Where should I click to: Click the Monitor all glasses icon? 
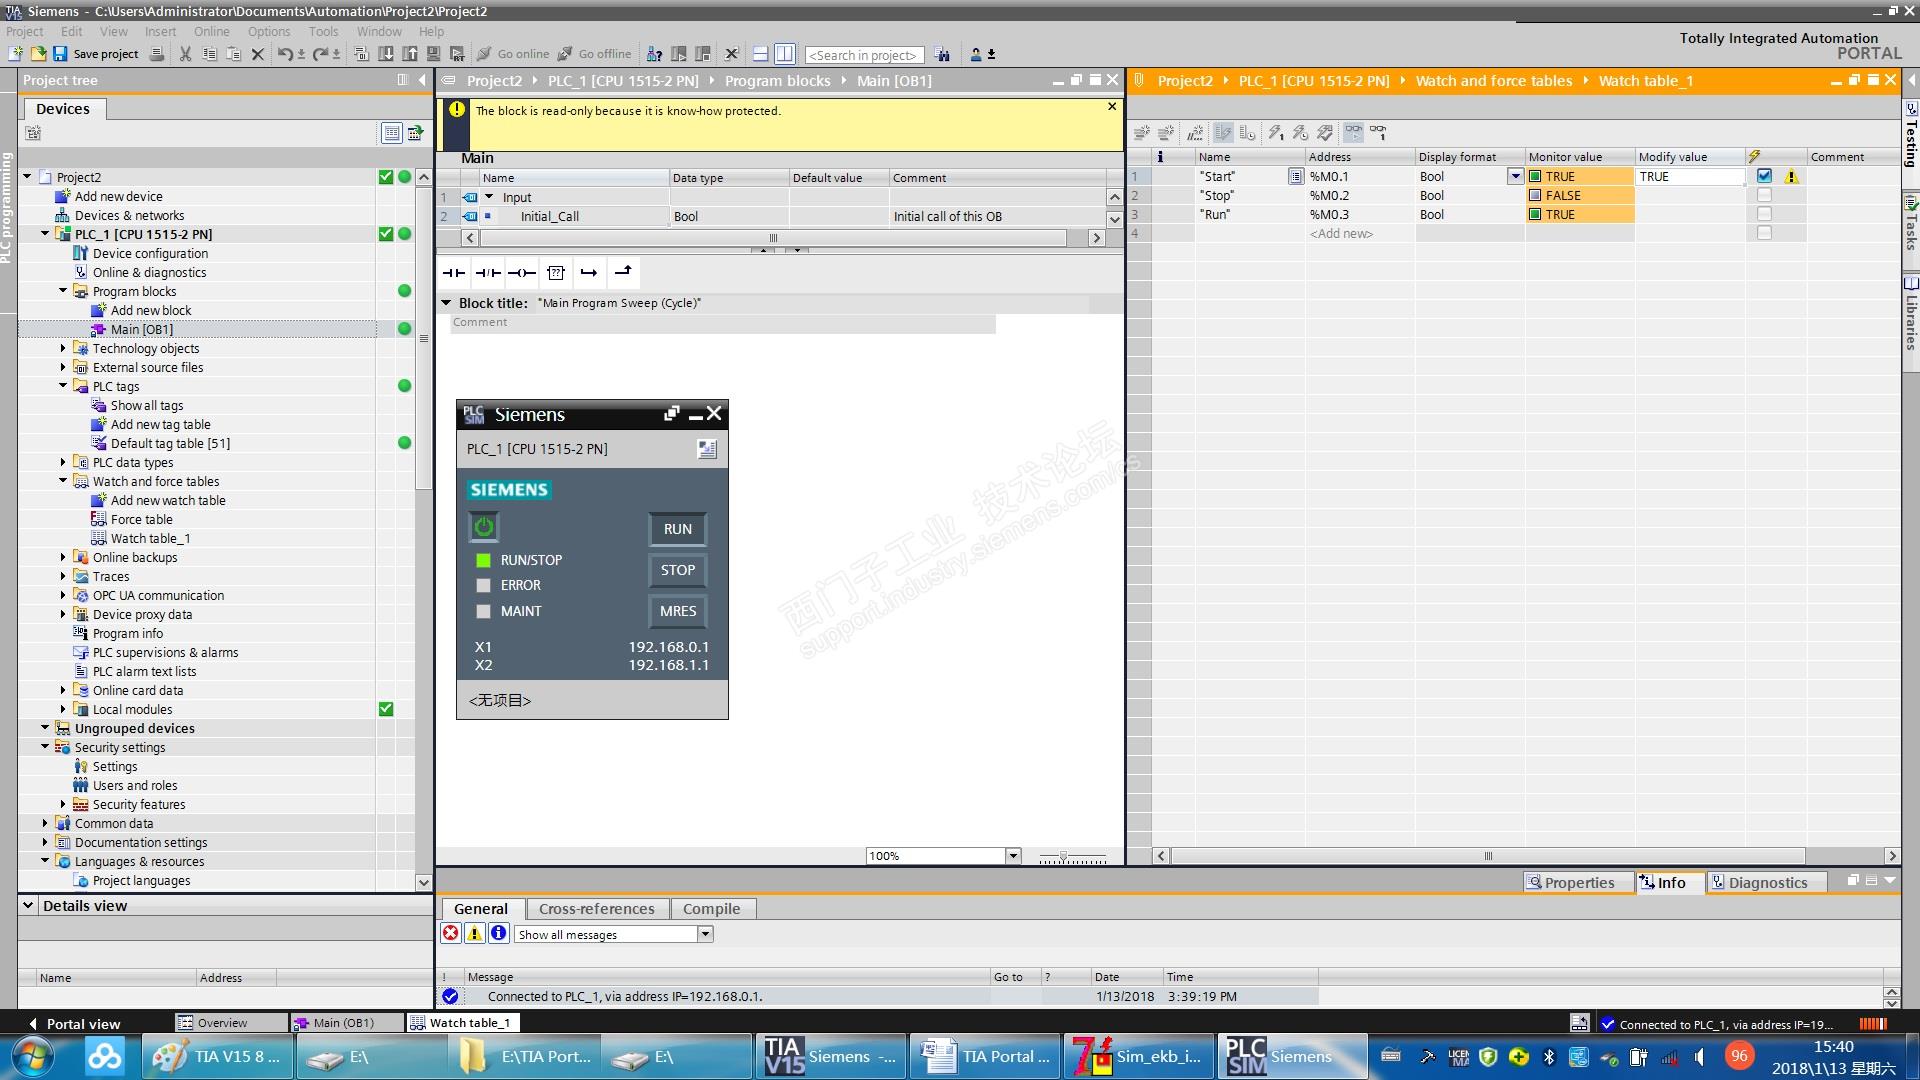[x=1353, y=132]
